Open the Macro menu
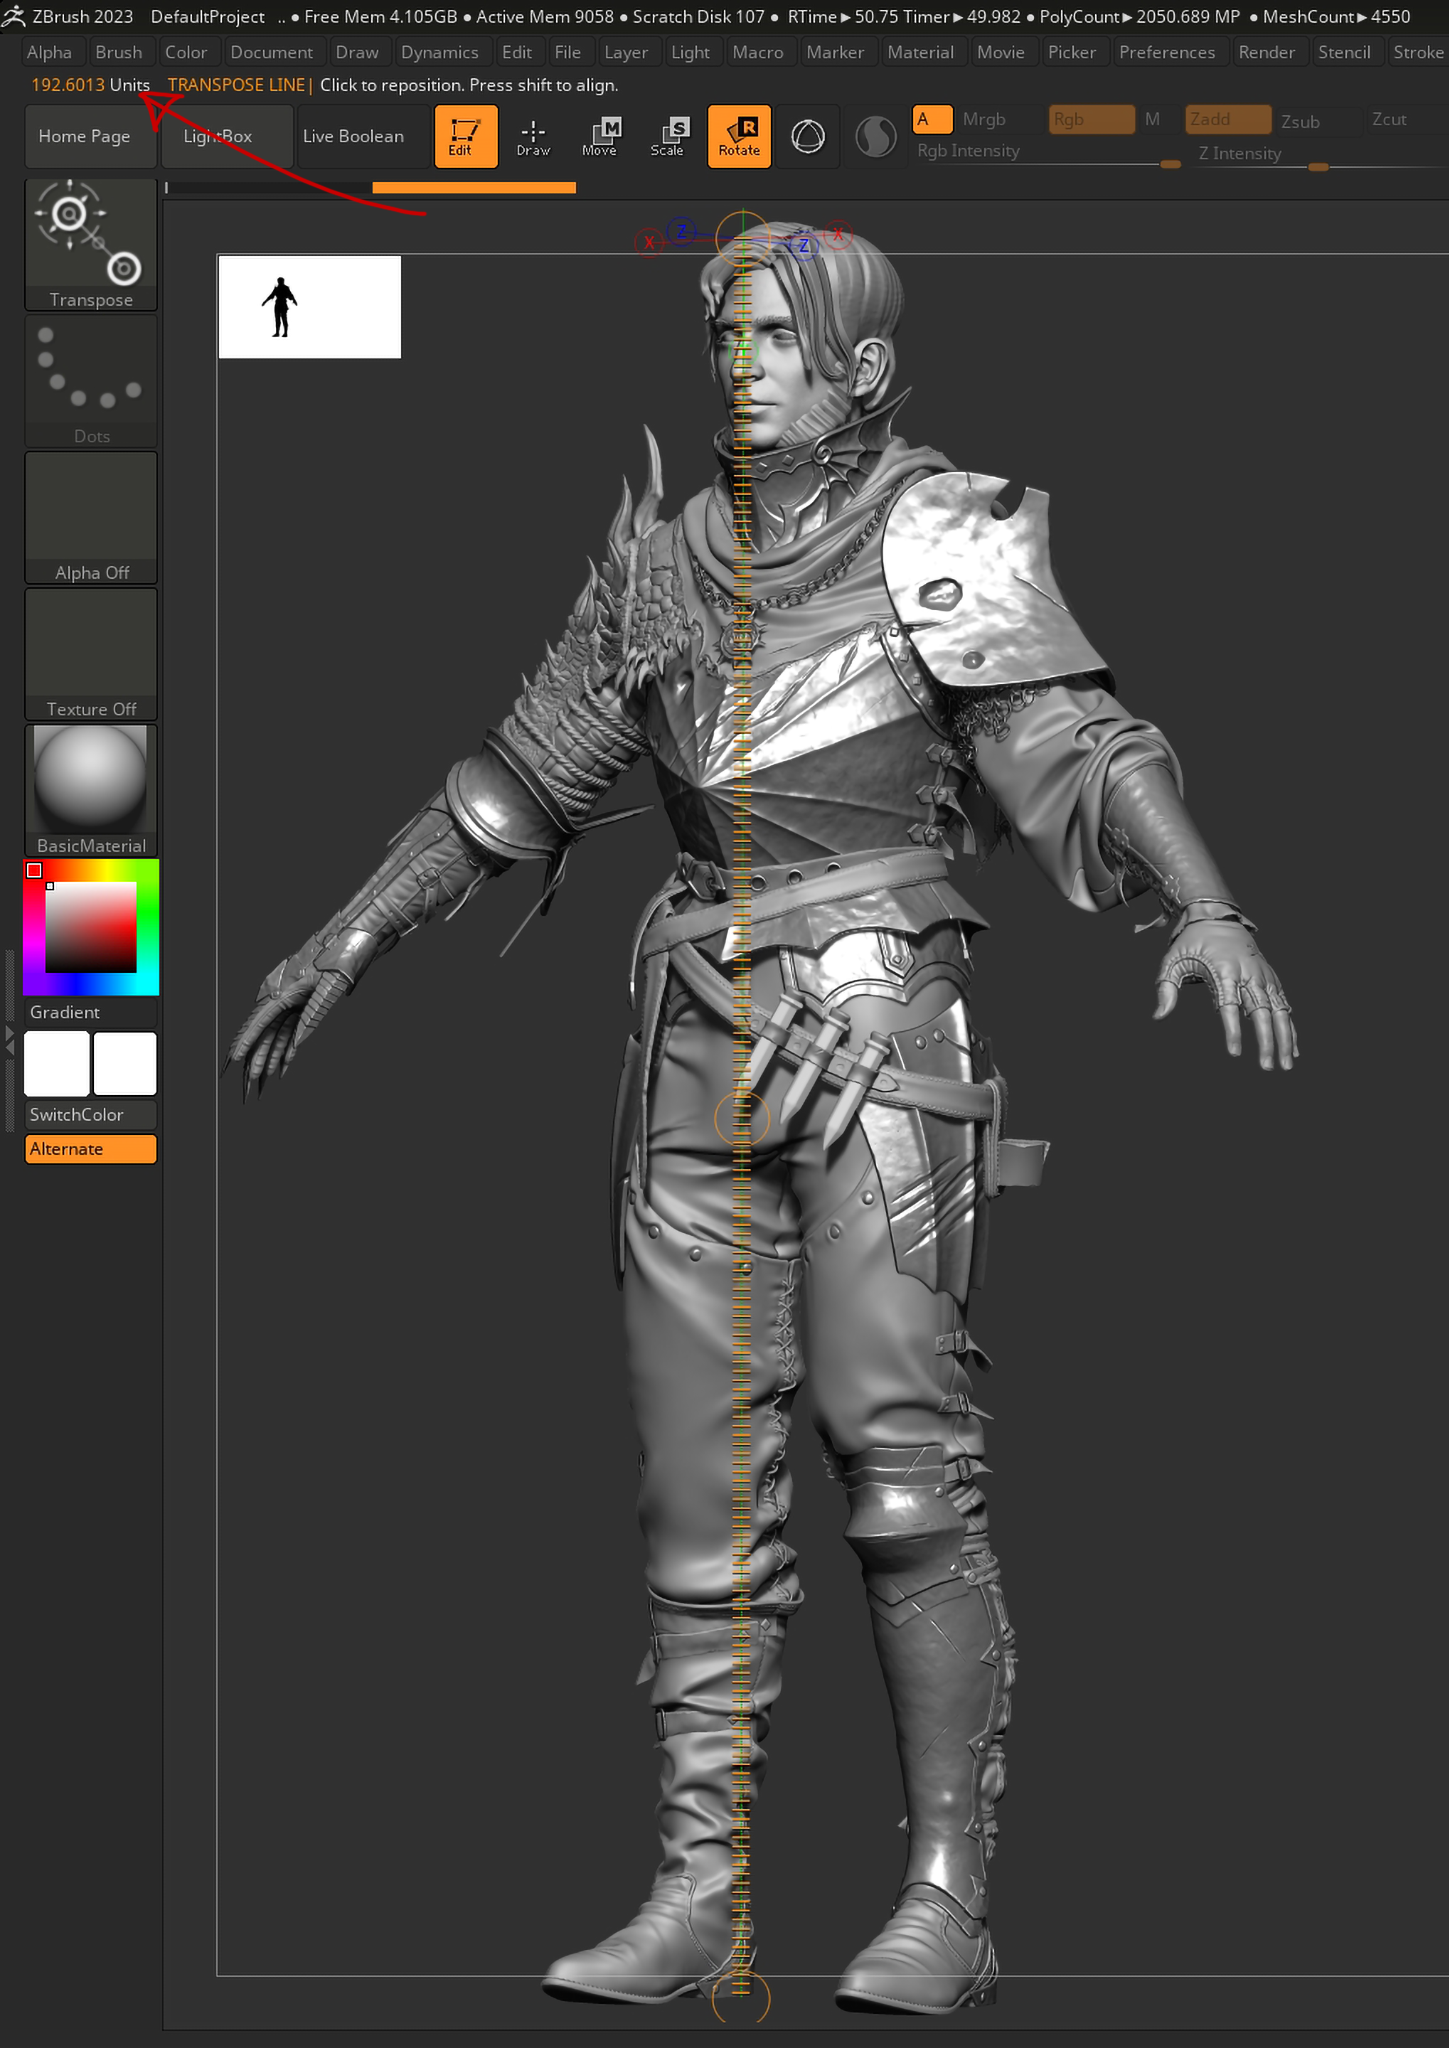 coord(758,52)
